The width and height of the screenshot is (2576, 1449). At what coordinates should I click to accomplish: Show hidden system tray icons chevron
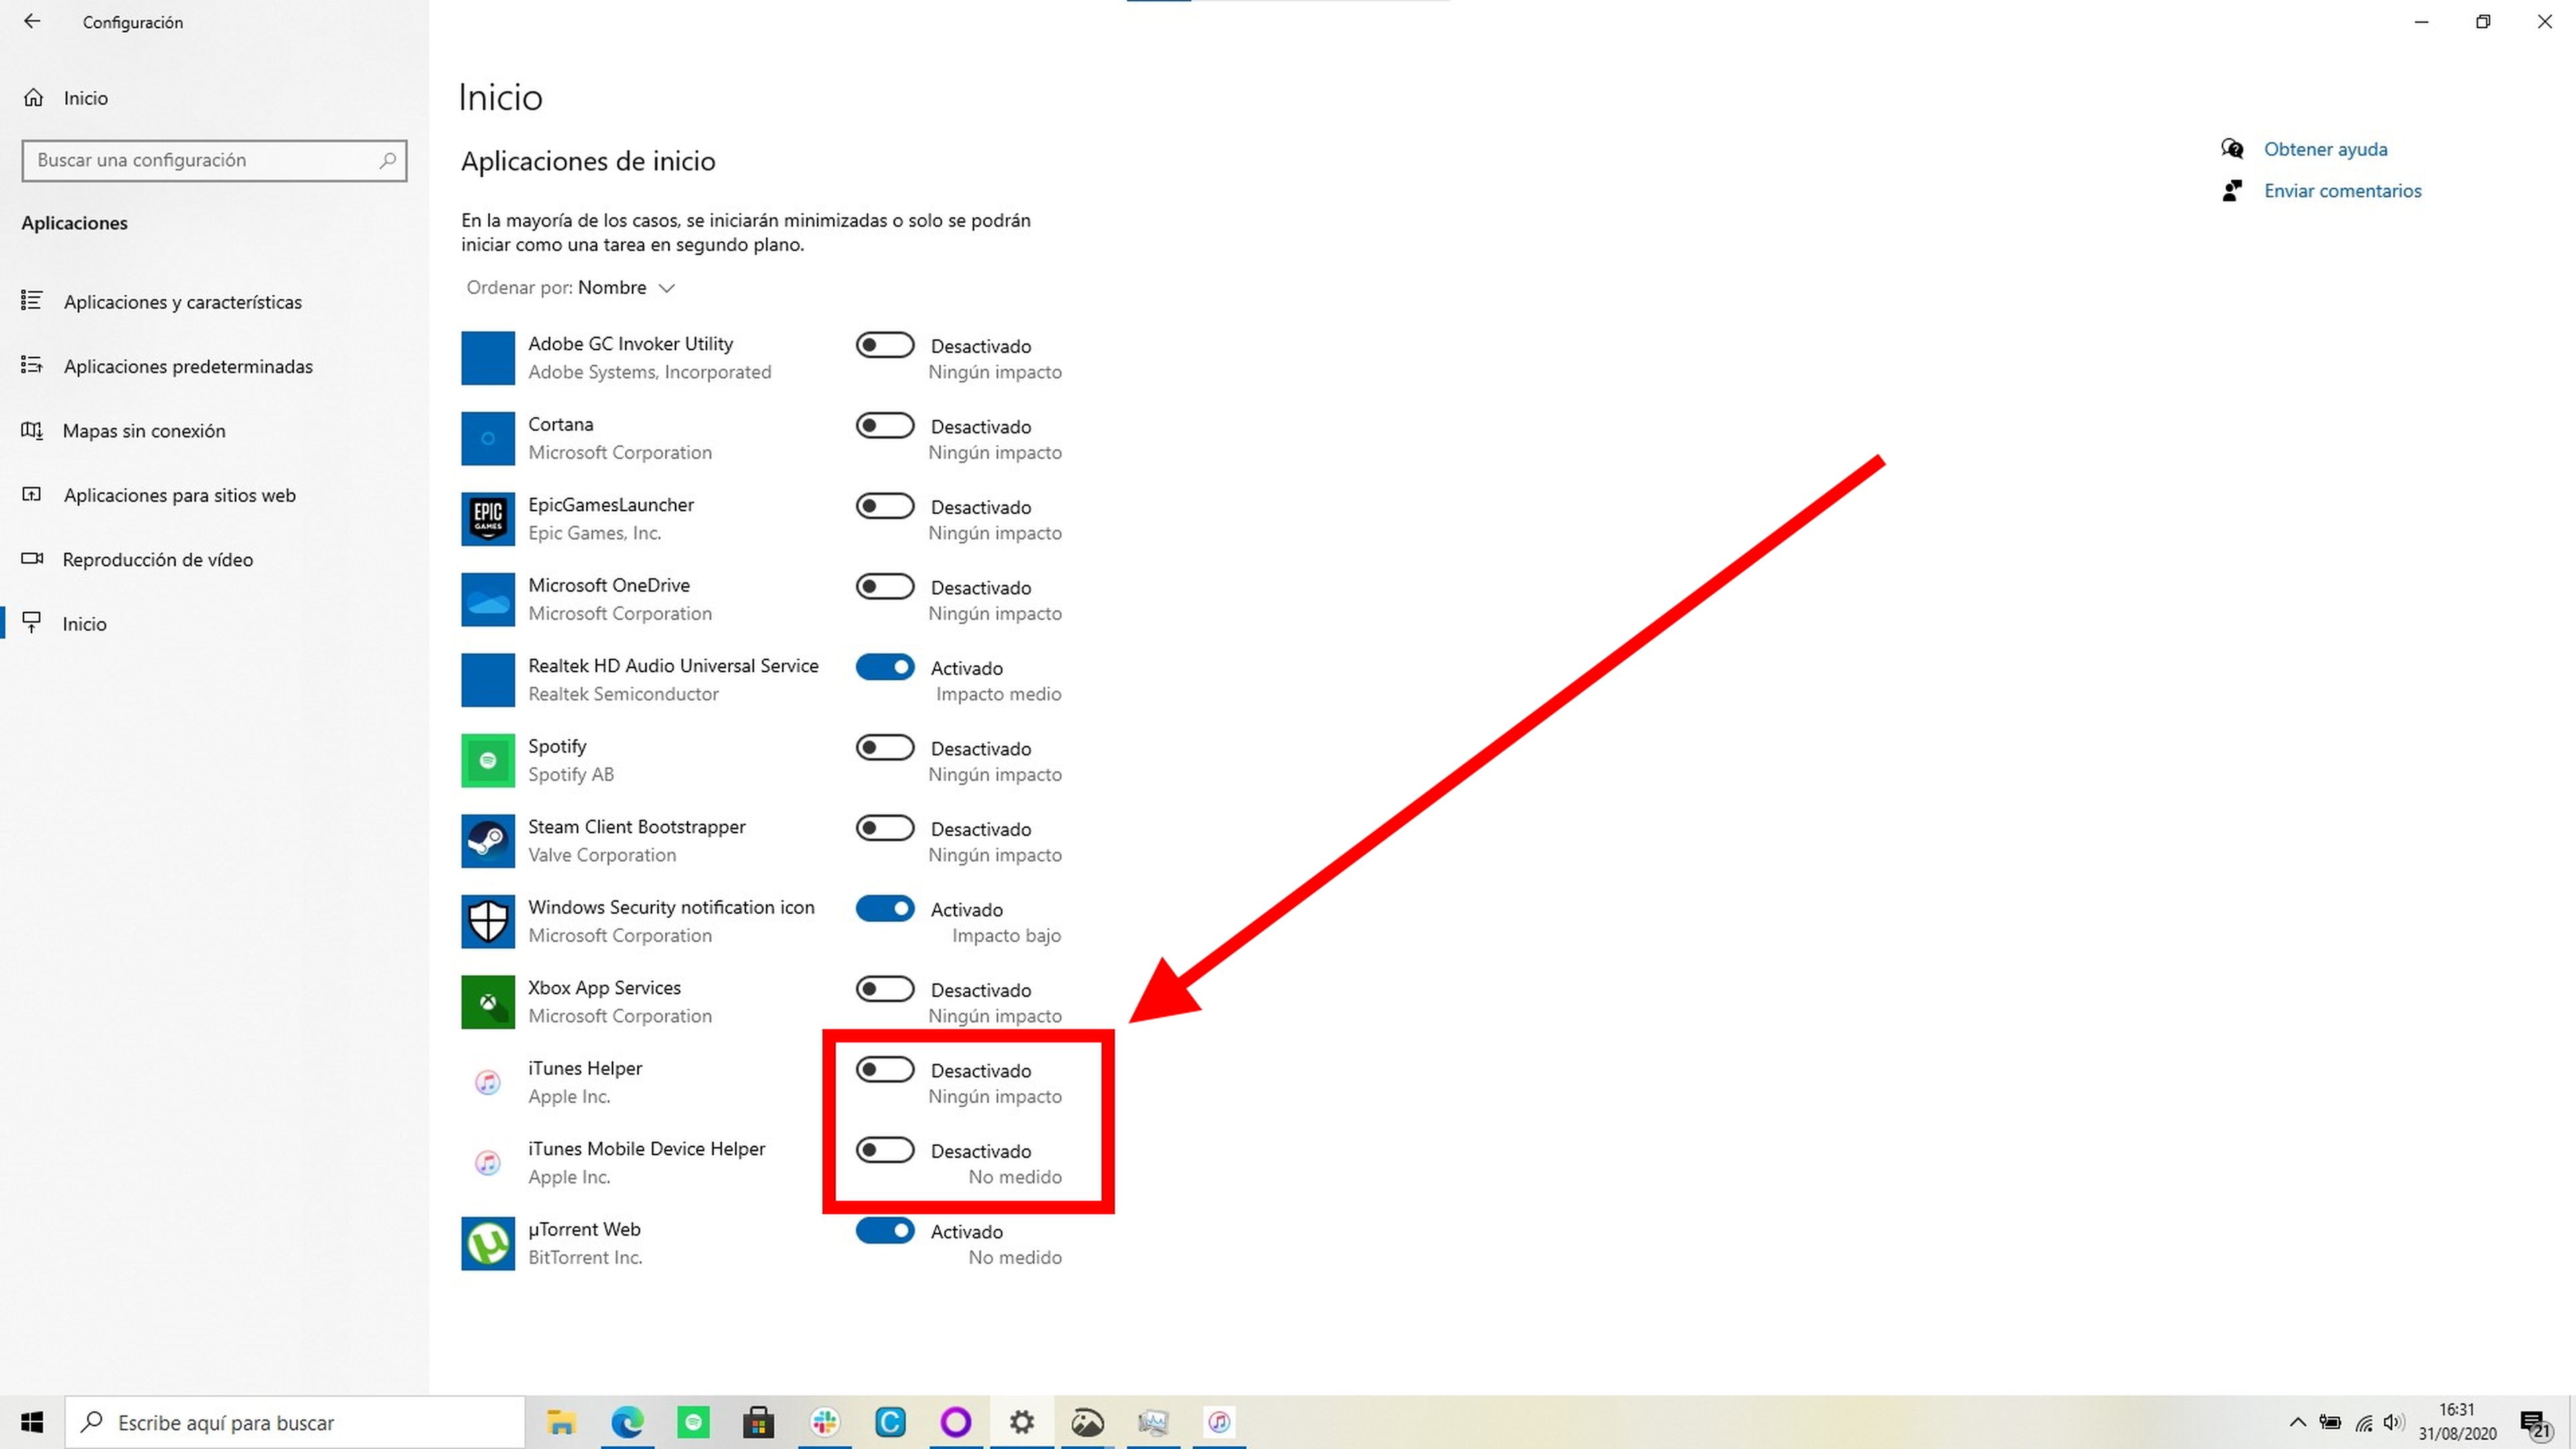[x=2297, y=1422]
